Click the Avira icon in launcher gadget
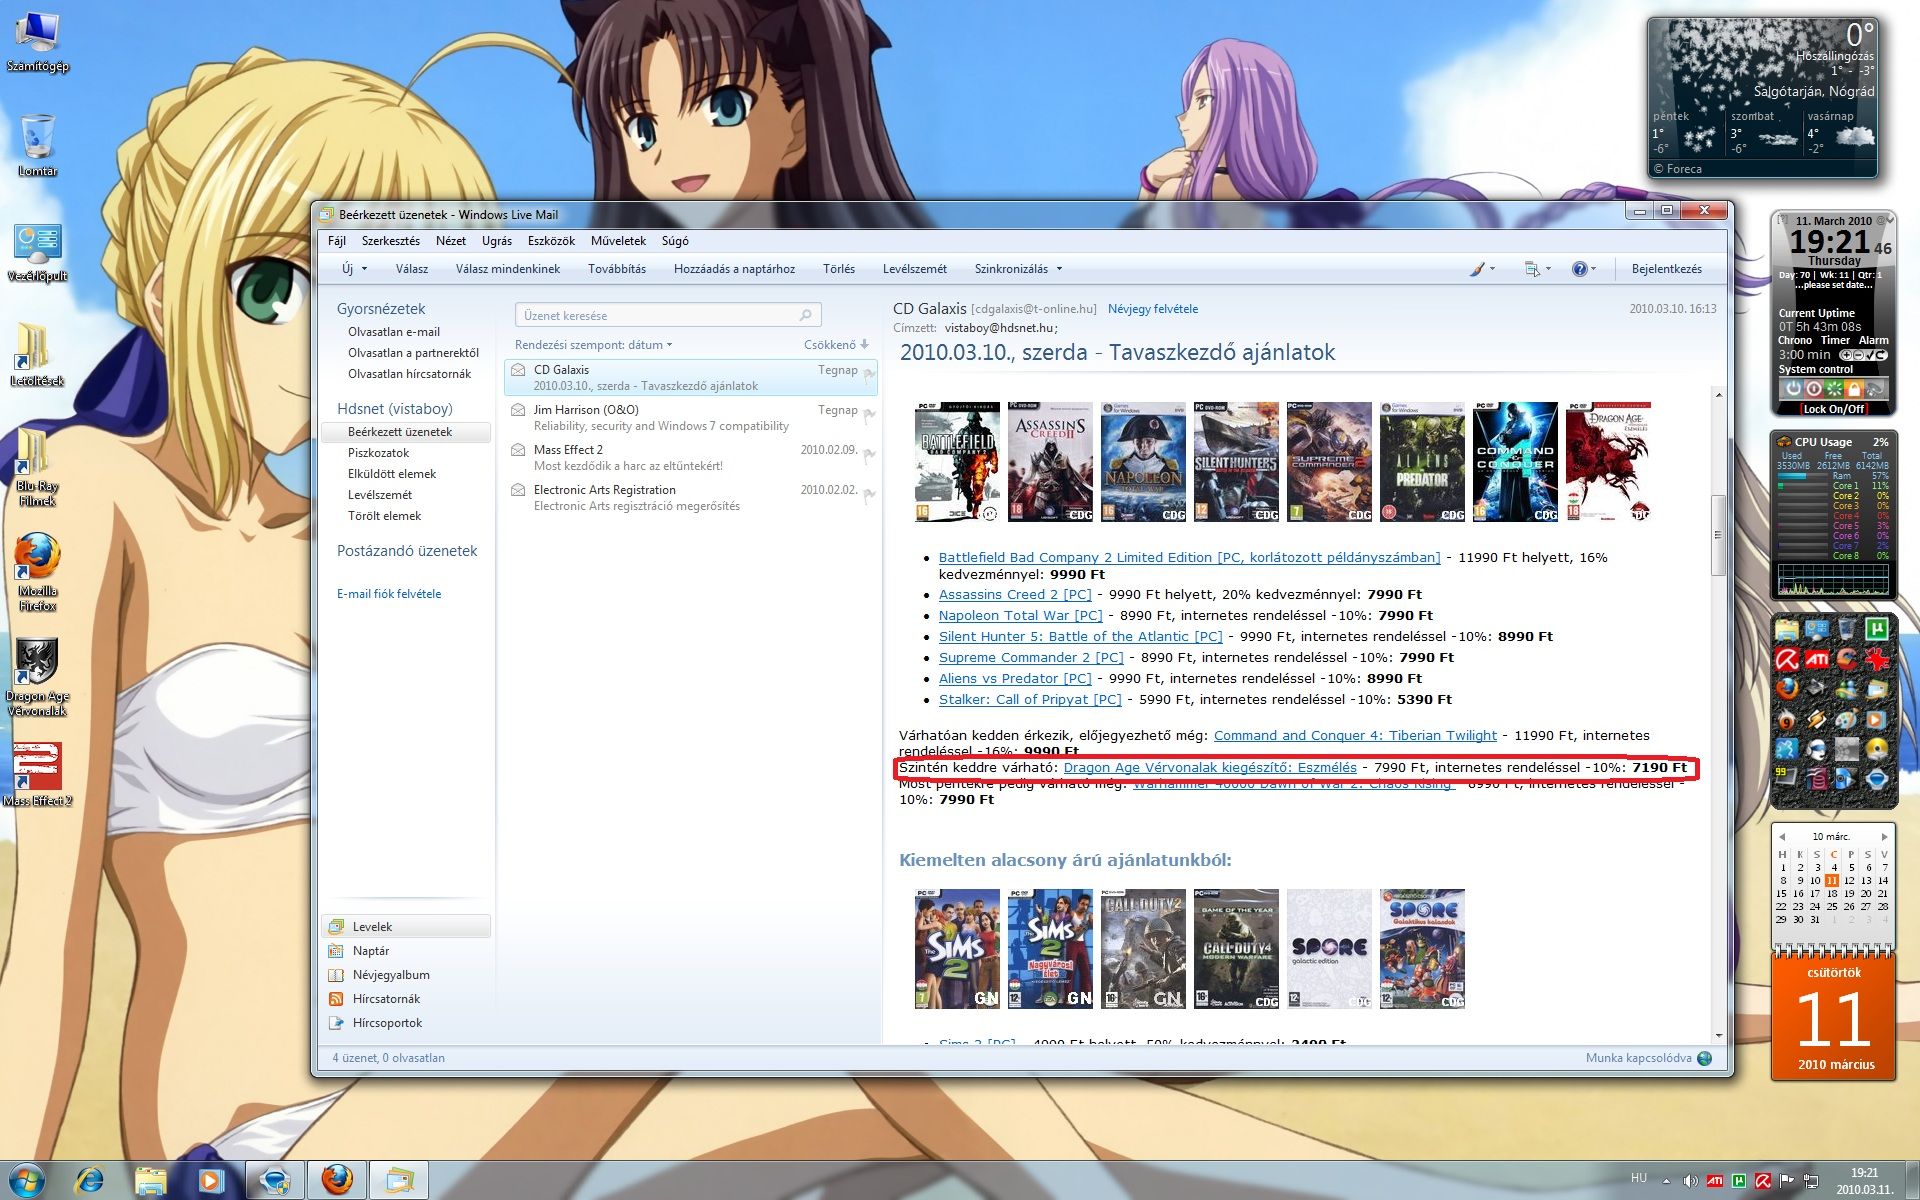Image resolution: width=1920 pixels, height=1200 pixels. (1787, 659)
